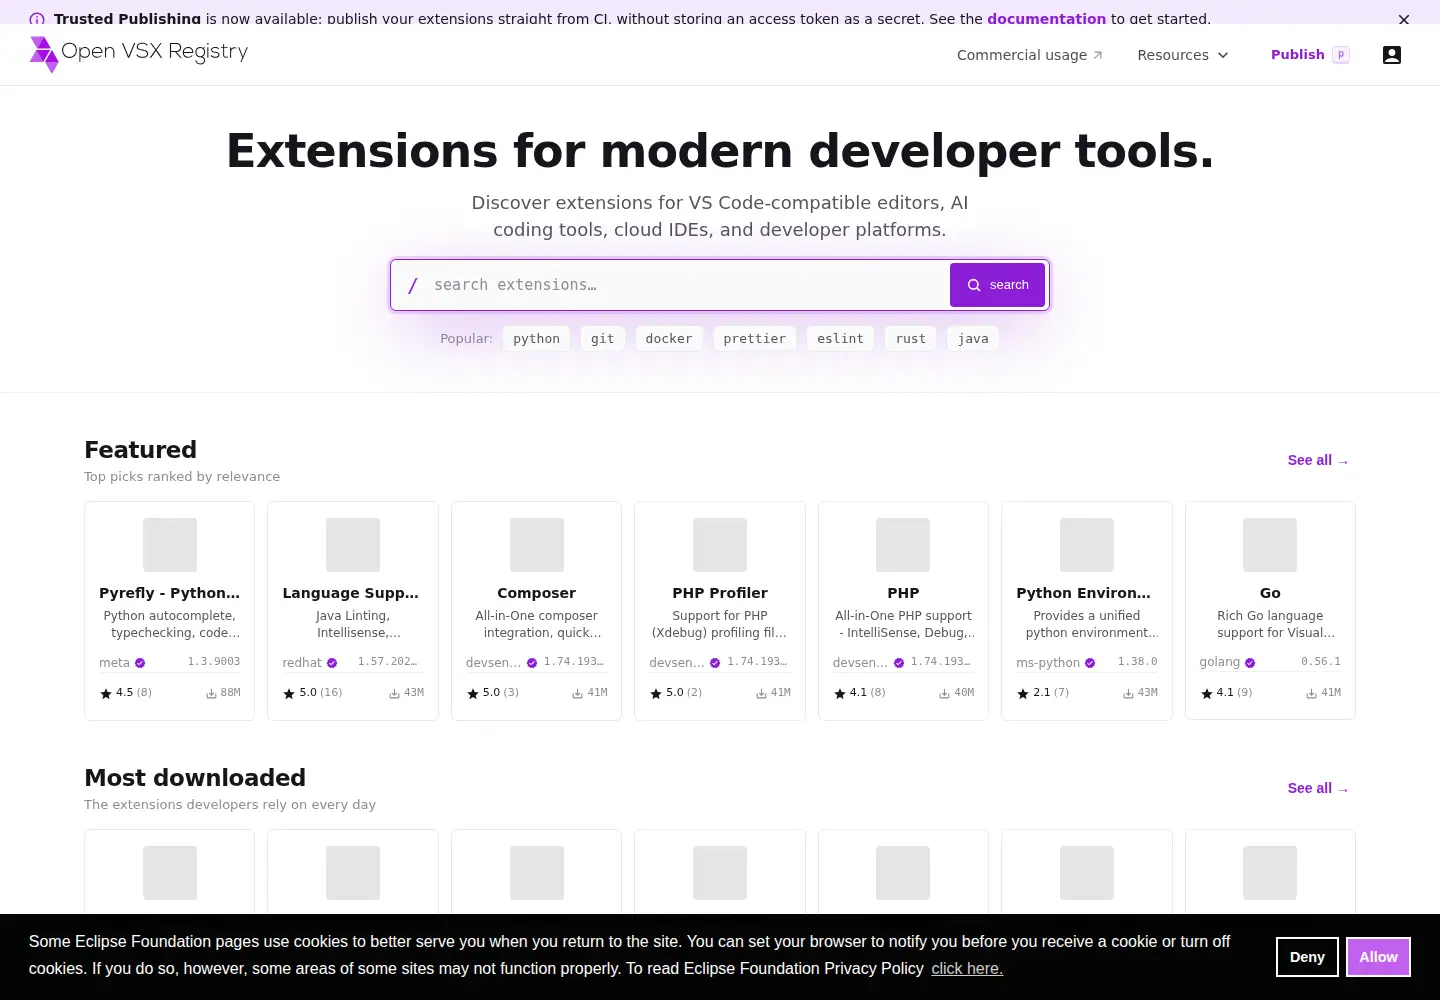Viewport: 1440px width, 1000px height.
Task: Click the magnifier icon in the search button
Action: pyautogui.click(x=974, y=285)
